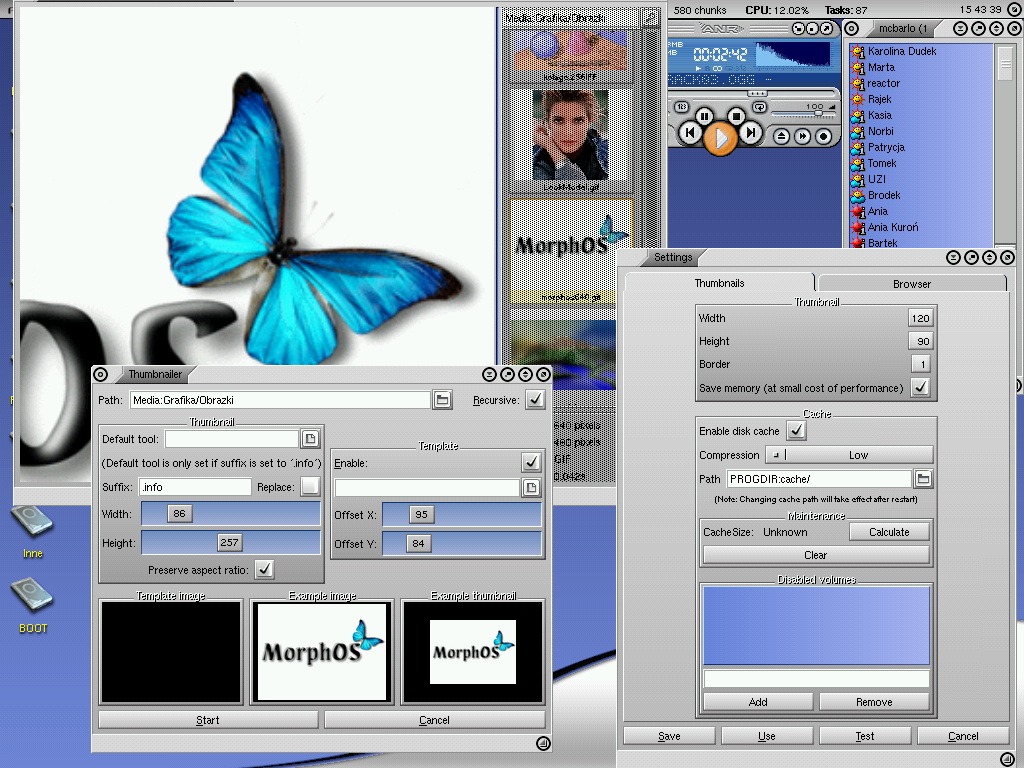Click the ANR volume slider knob
The width and height of the screenshot is (1024, 768).
pyautogui.click(x=818, y=114)
